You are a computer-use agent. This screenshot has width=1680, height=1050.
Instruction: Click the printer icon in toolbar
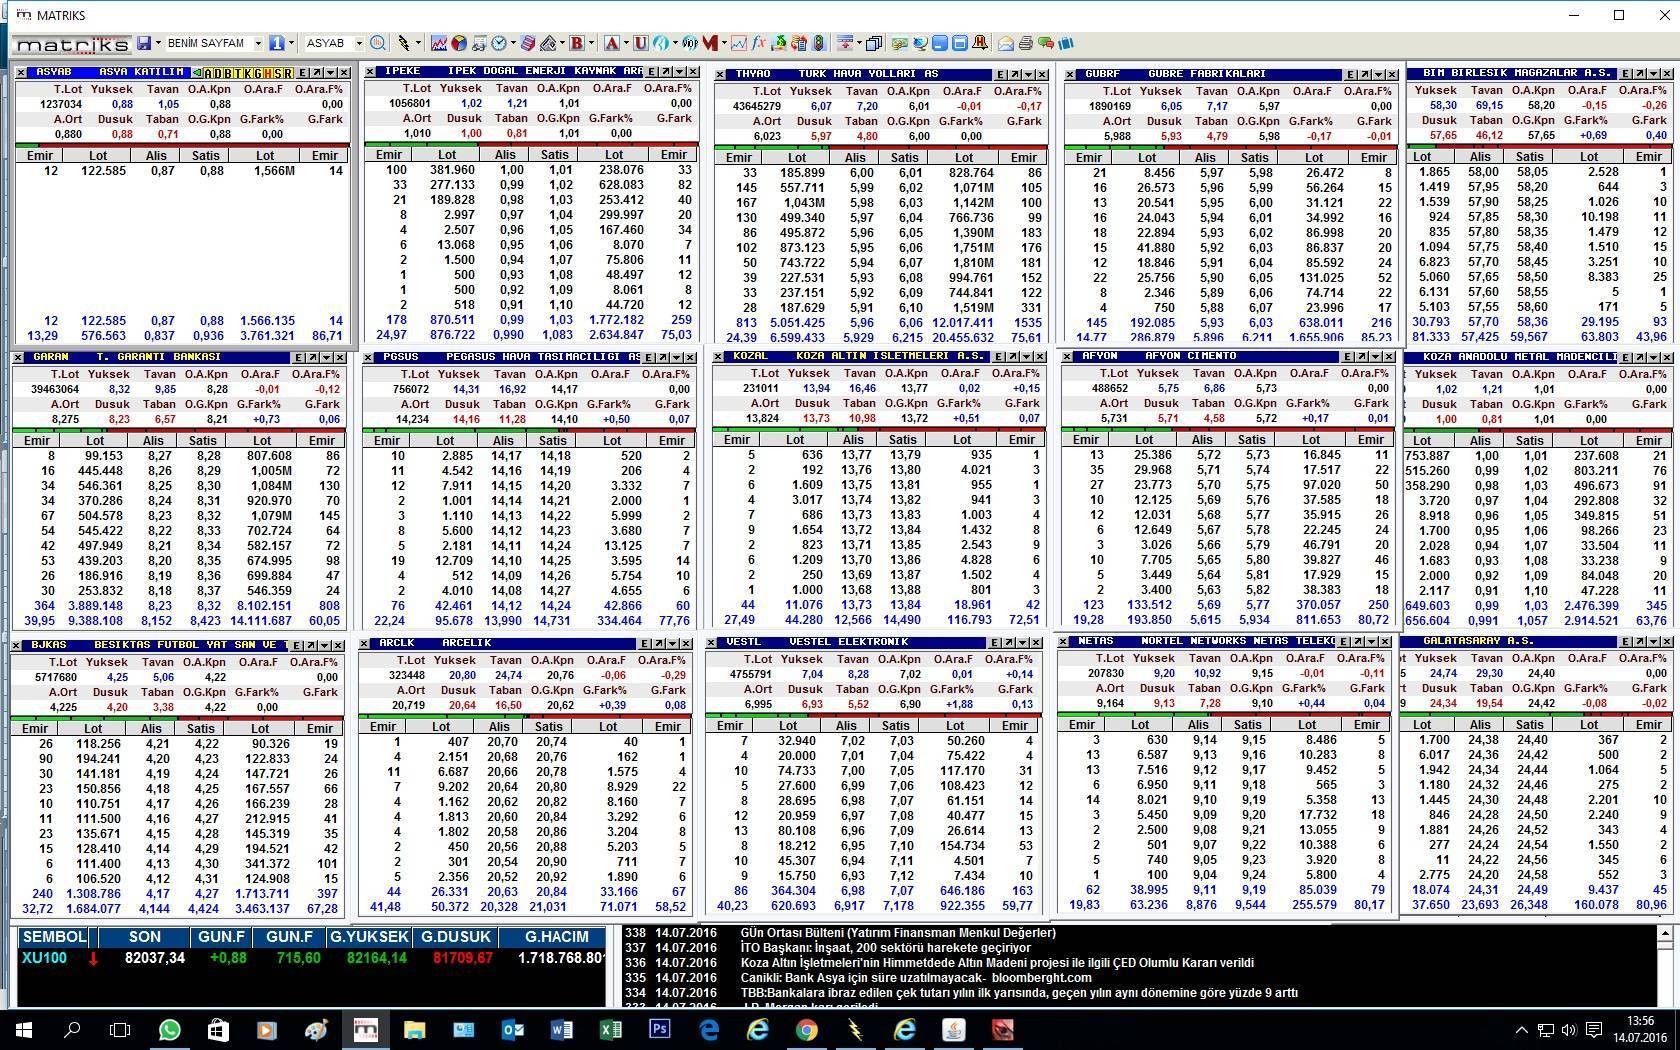pyautogui.click(x=1026, y=43)
